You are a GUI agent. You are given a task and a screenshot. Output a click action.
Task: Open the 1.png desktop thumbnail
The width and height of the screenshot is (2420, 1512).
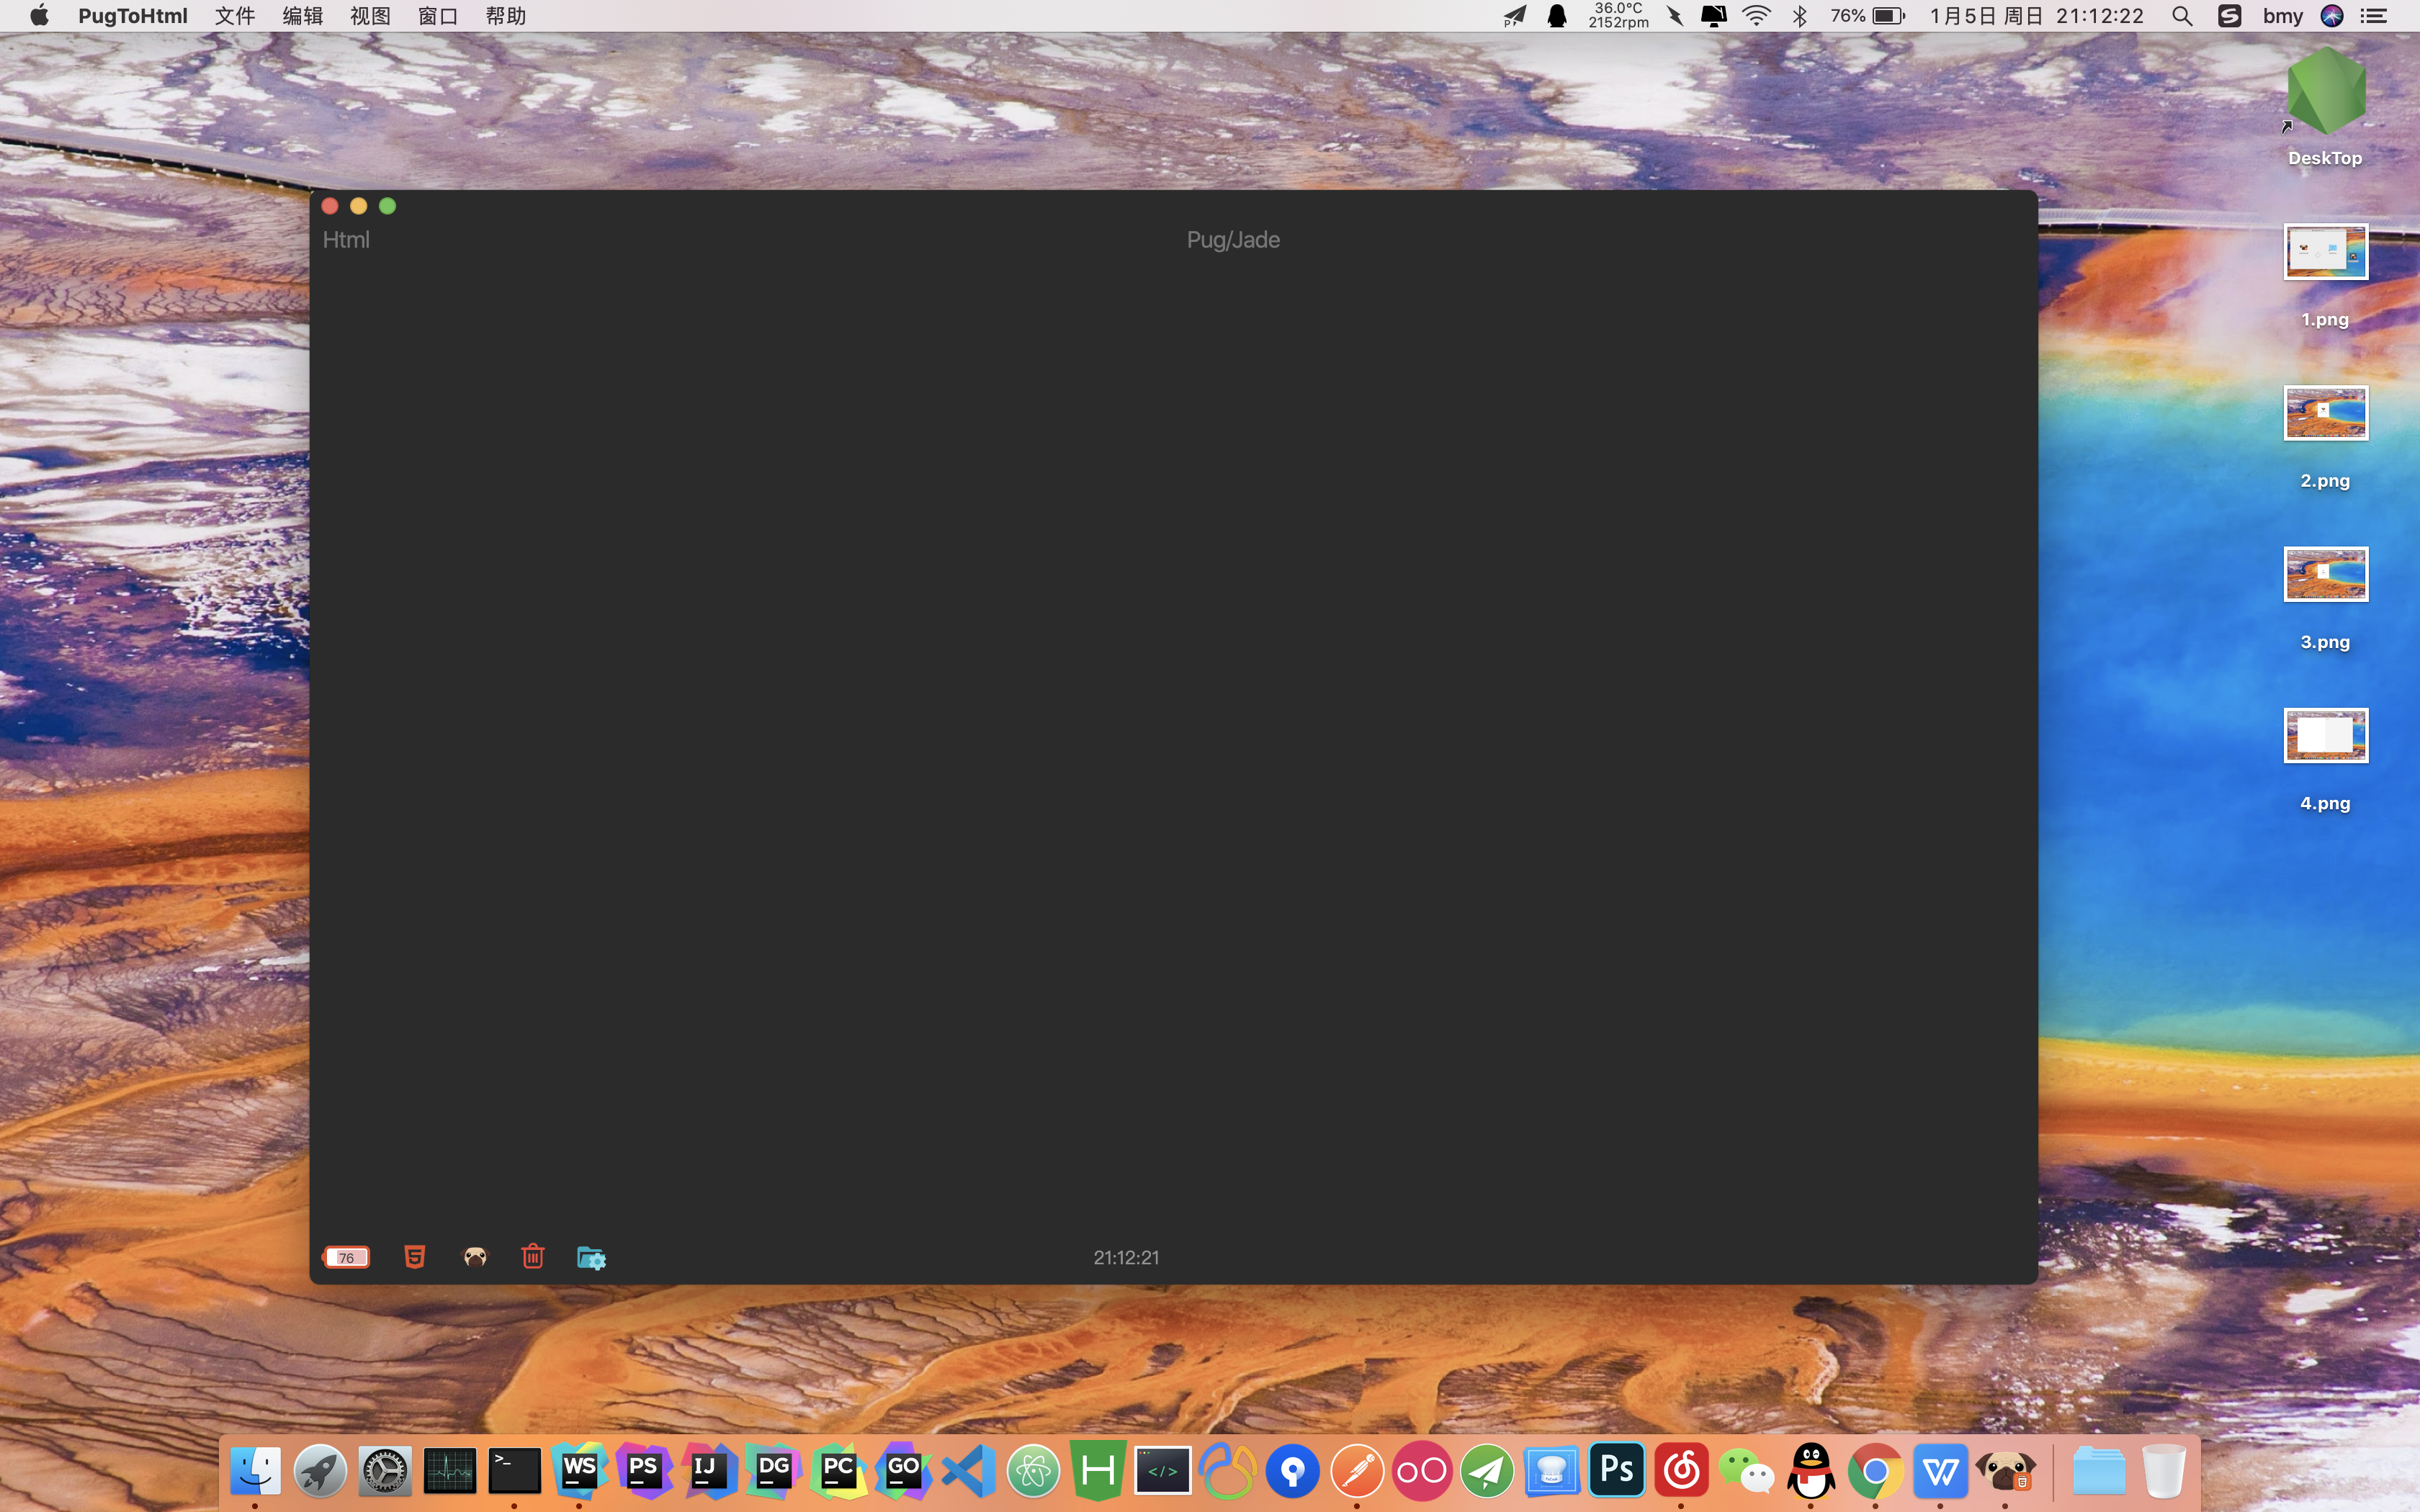pyautogui.click(x=2326, y=251)
